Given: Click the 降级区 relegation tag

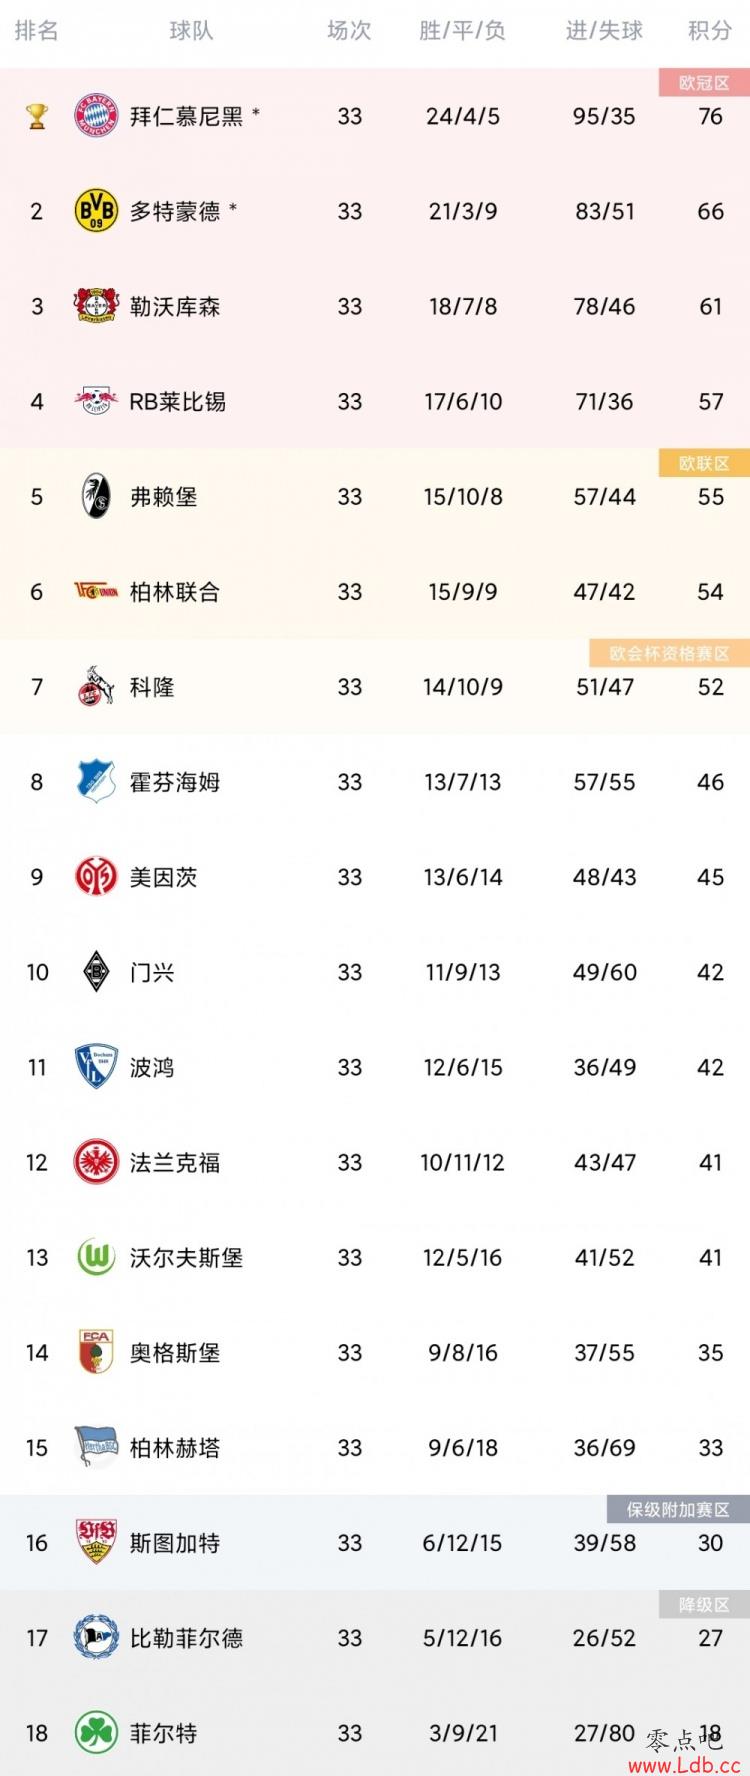Looking at the screenshot, I should [704, 1604].
